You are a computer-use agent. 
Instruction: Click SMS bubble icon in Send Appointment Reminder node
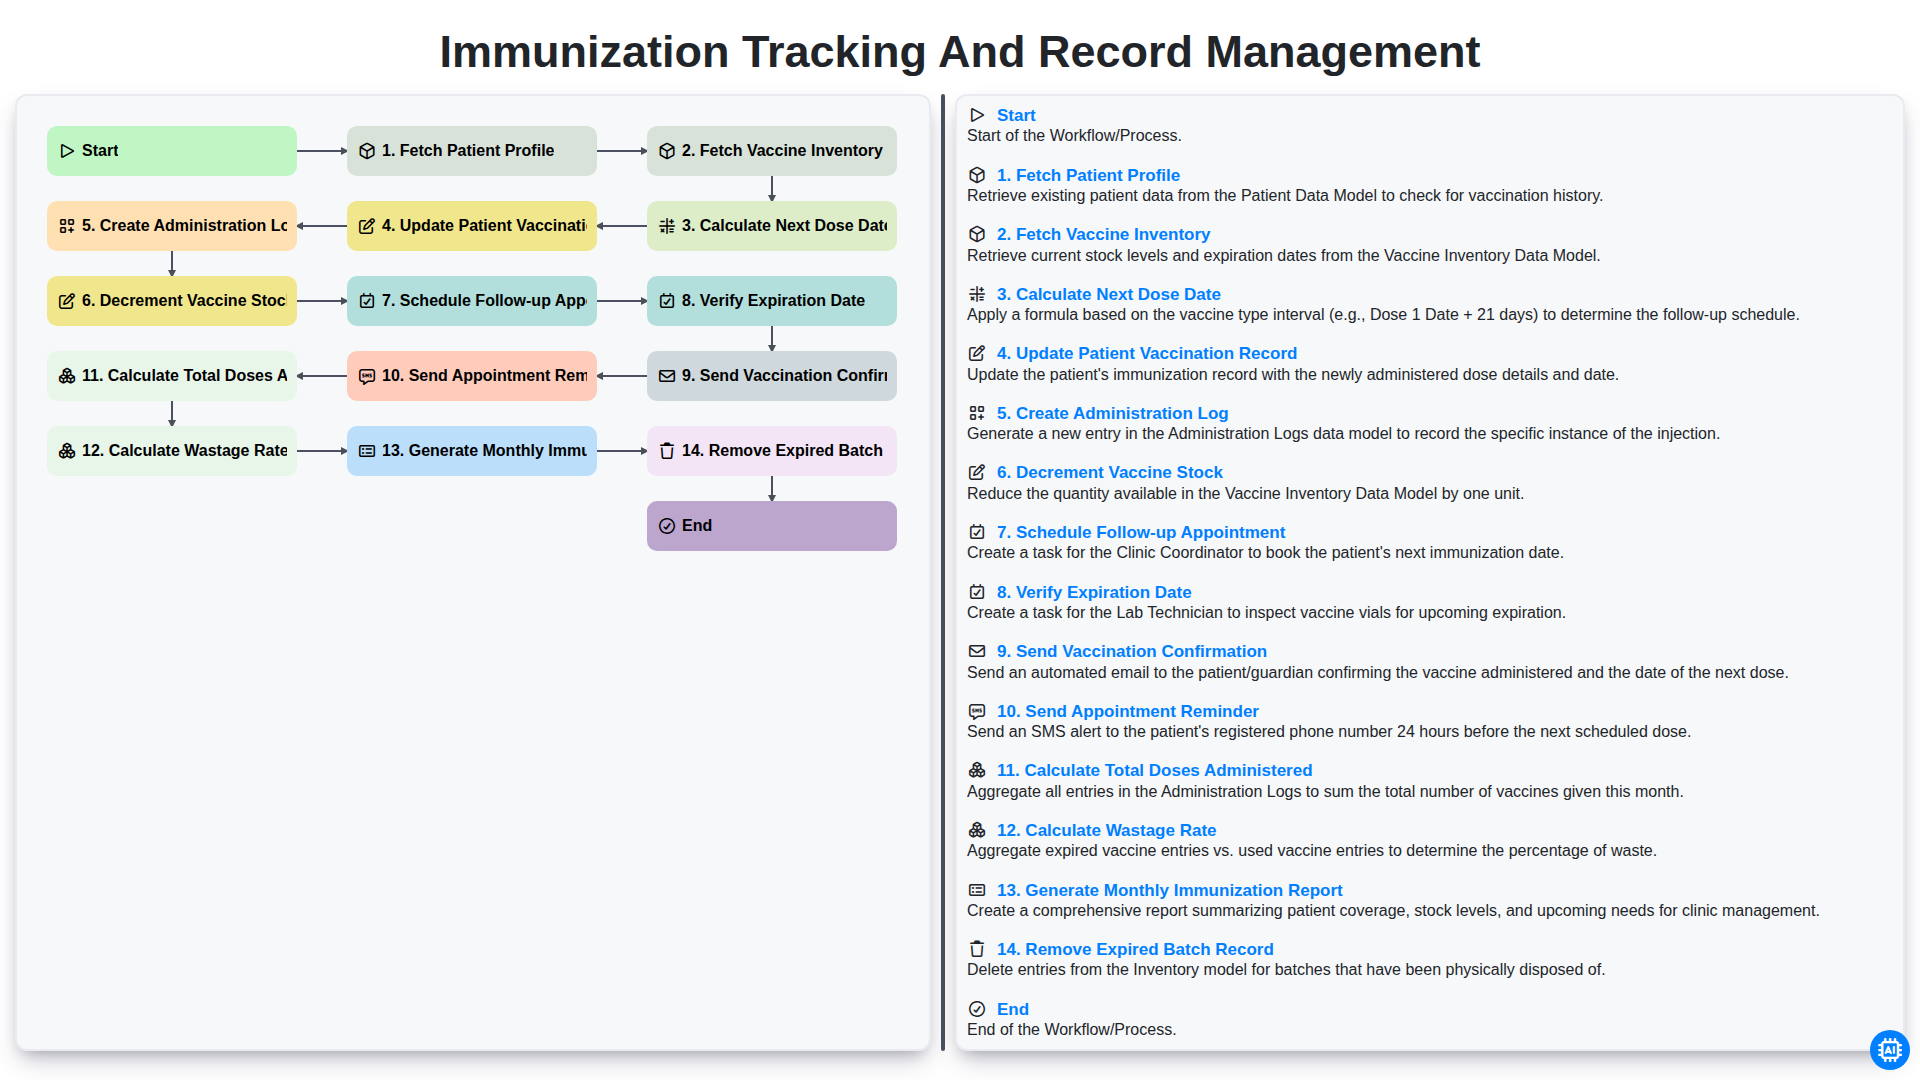367,376
